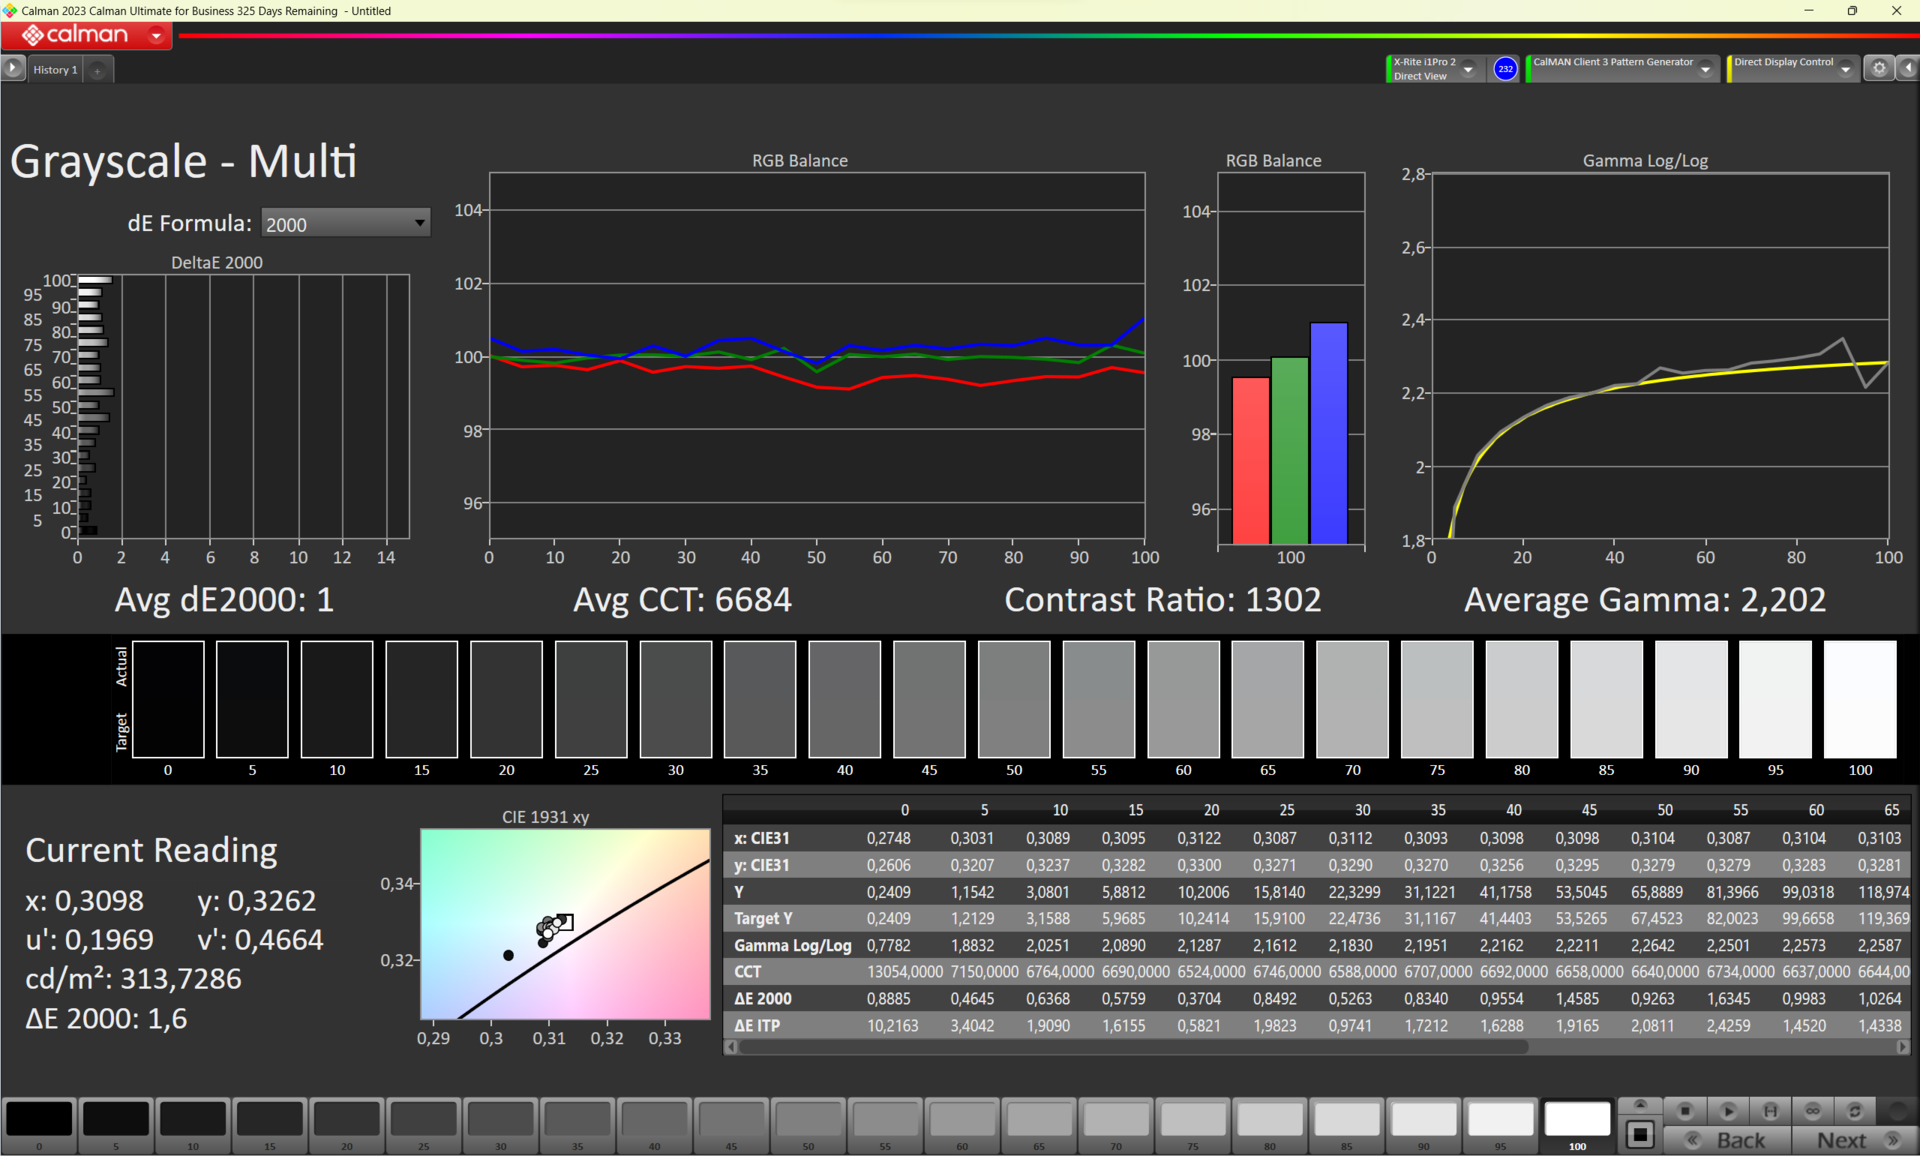Click the data table horizontal scrollbar
This screenshot has width=1920, height=1156.
[1130, 1047]
